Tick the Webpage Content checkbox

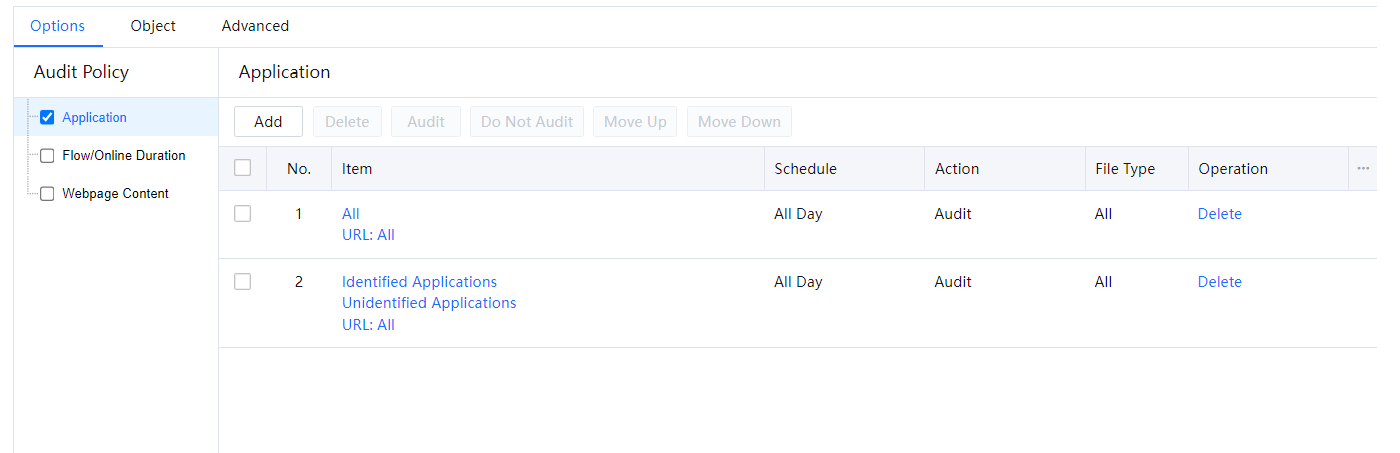point(47,194)
